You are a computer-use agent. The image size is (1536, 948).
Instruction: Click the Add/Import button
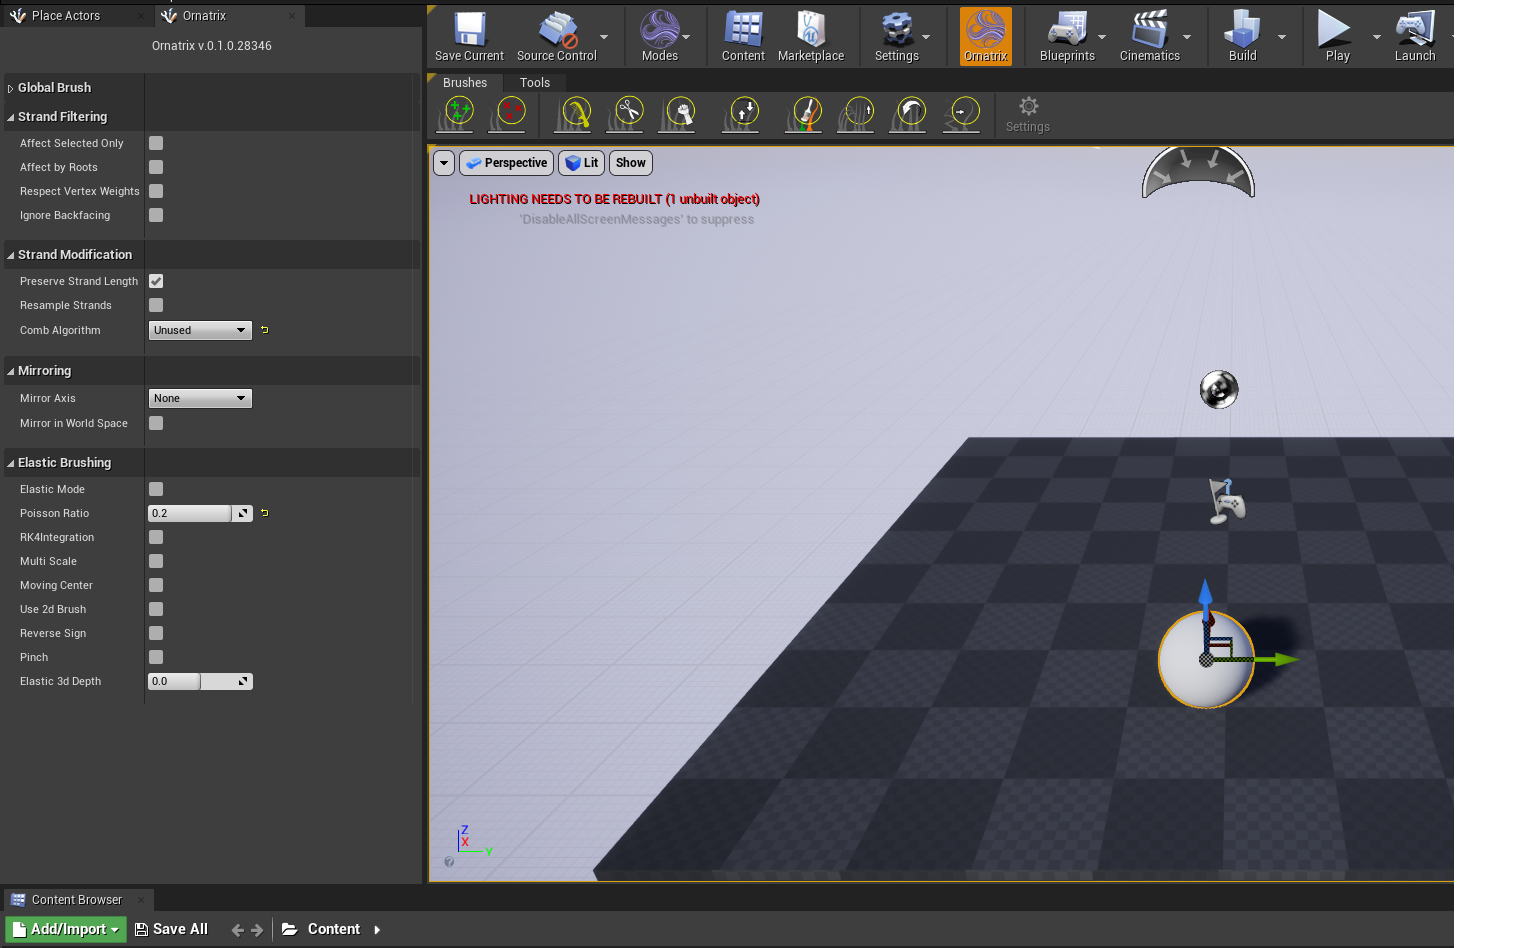coord(66,929)
